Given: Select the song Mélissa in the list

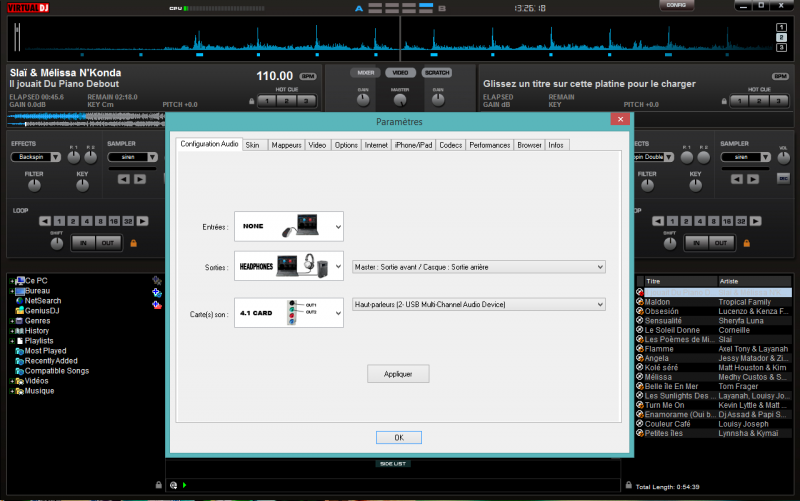Looking at the screenshot, I should pyautogui.click(x=657, y=375).
